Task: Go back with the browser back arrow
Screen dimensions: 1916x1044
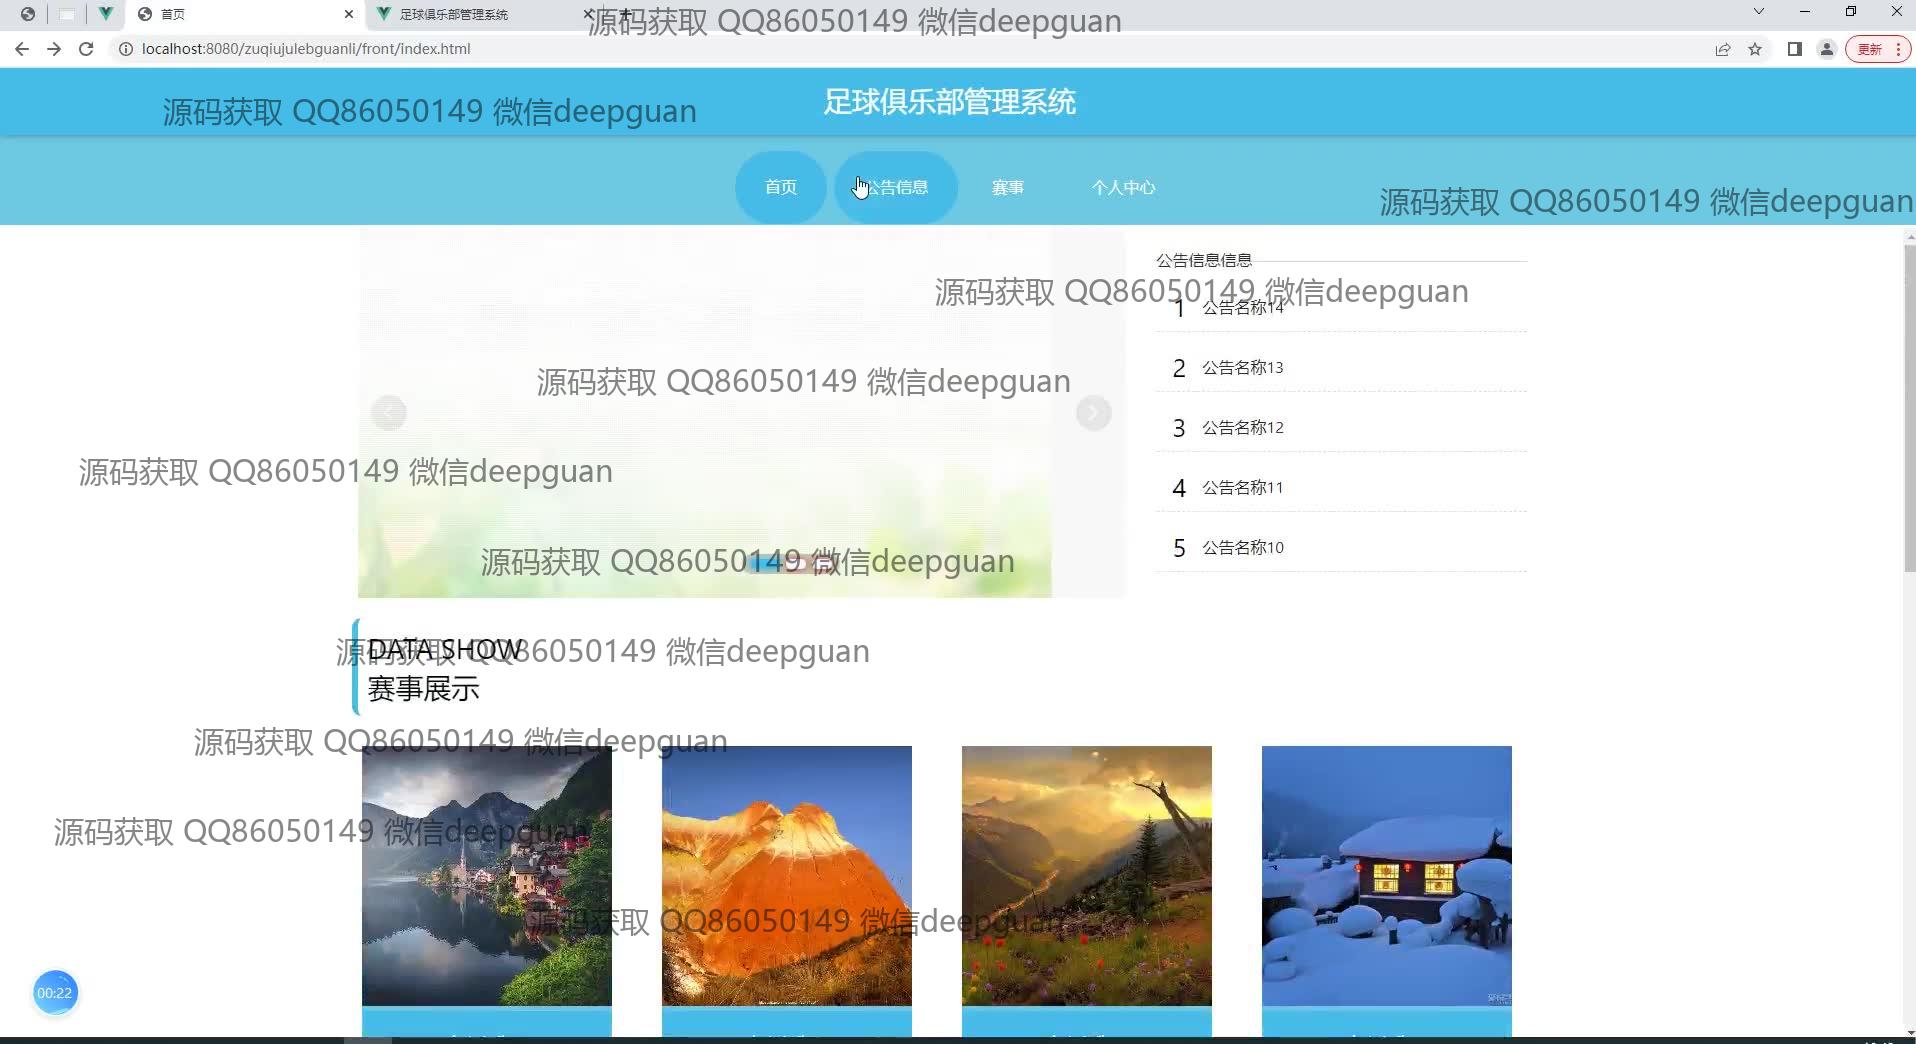Action: pyautogui.click(x=22, y=49)
